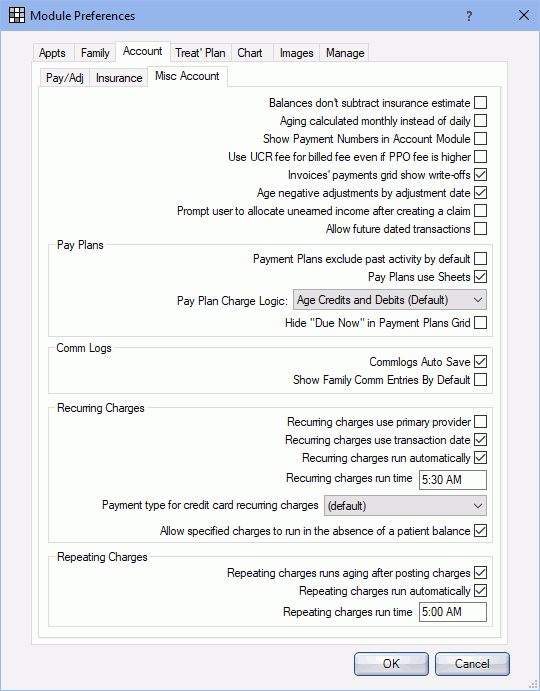Uncheck Repeating charges run automatically

480,591
